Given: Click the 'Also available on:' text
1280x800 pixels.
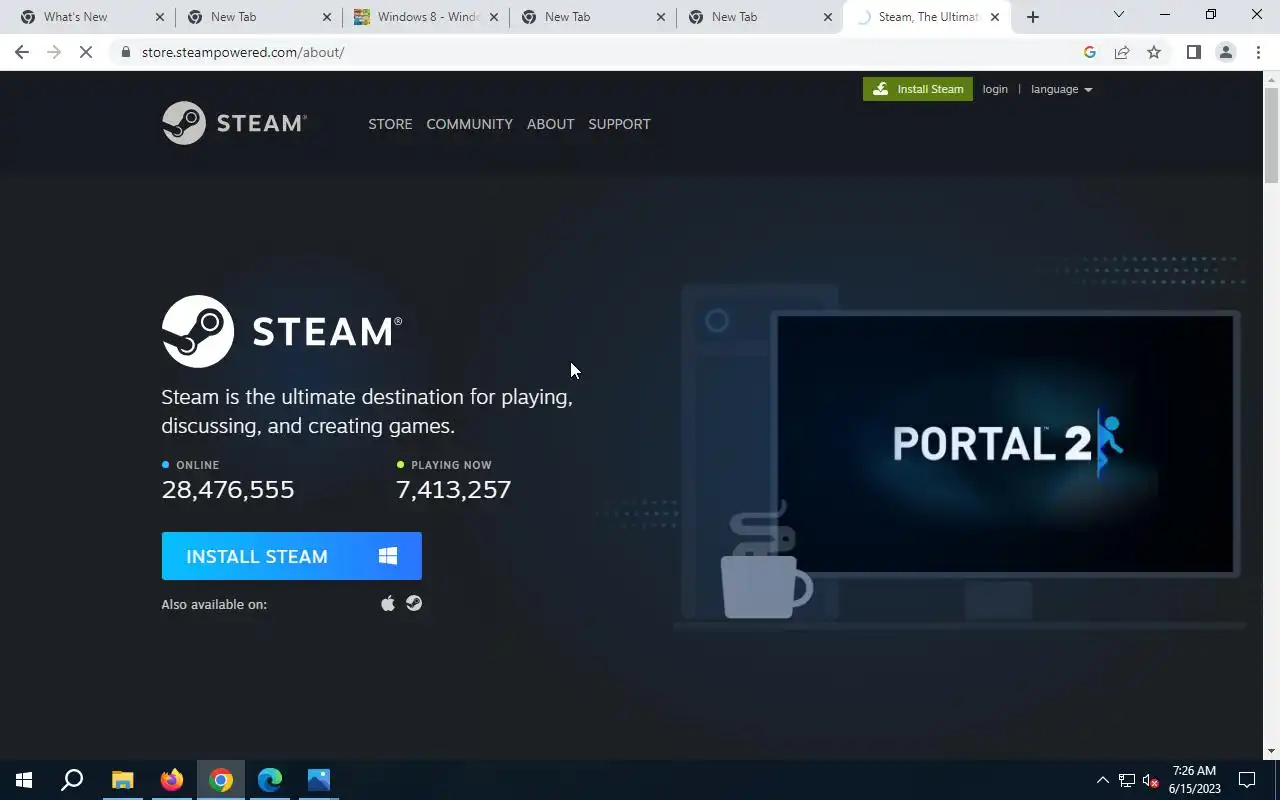Looking at the screenshot, I should click(x=214, y=604).
